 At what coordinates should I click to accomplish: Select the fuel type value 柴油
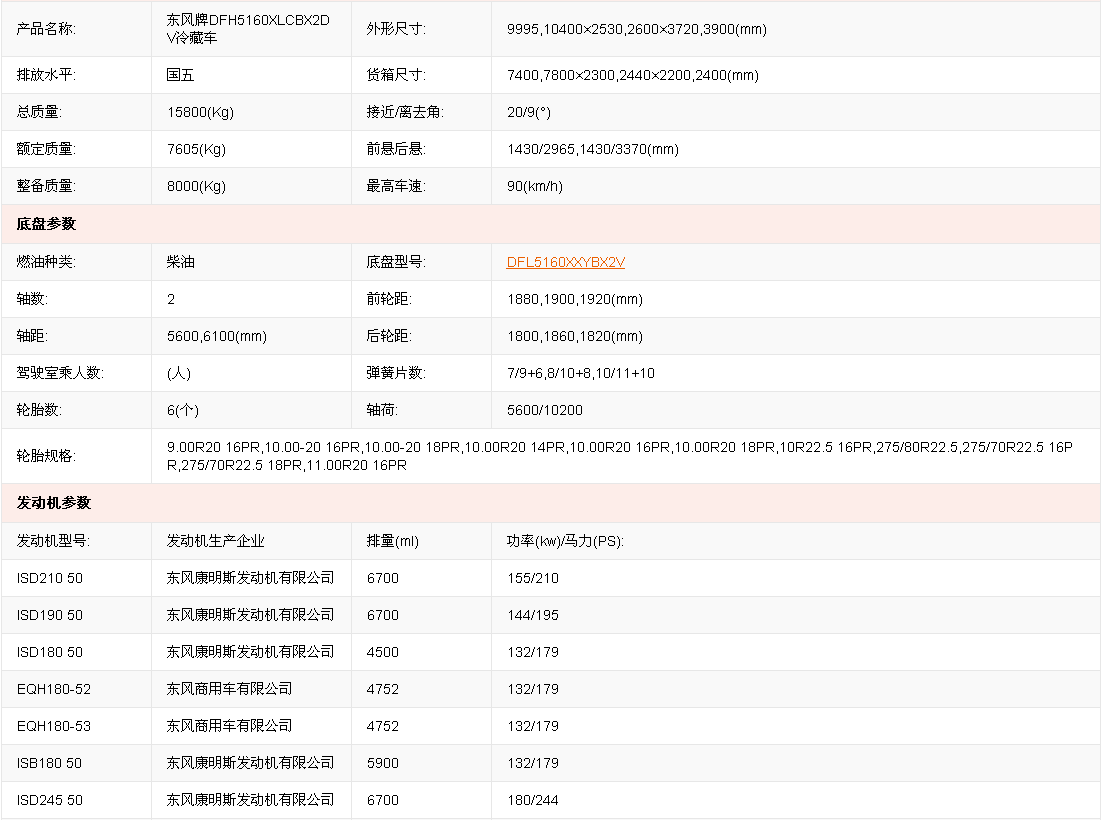pos(181,262)
